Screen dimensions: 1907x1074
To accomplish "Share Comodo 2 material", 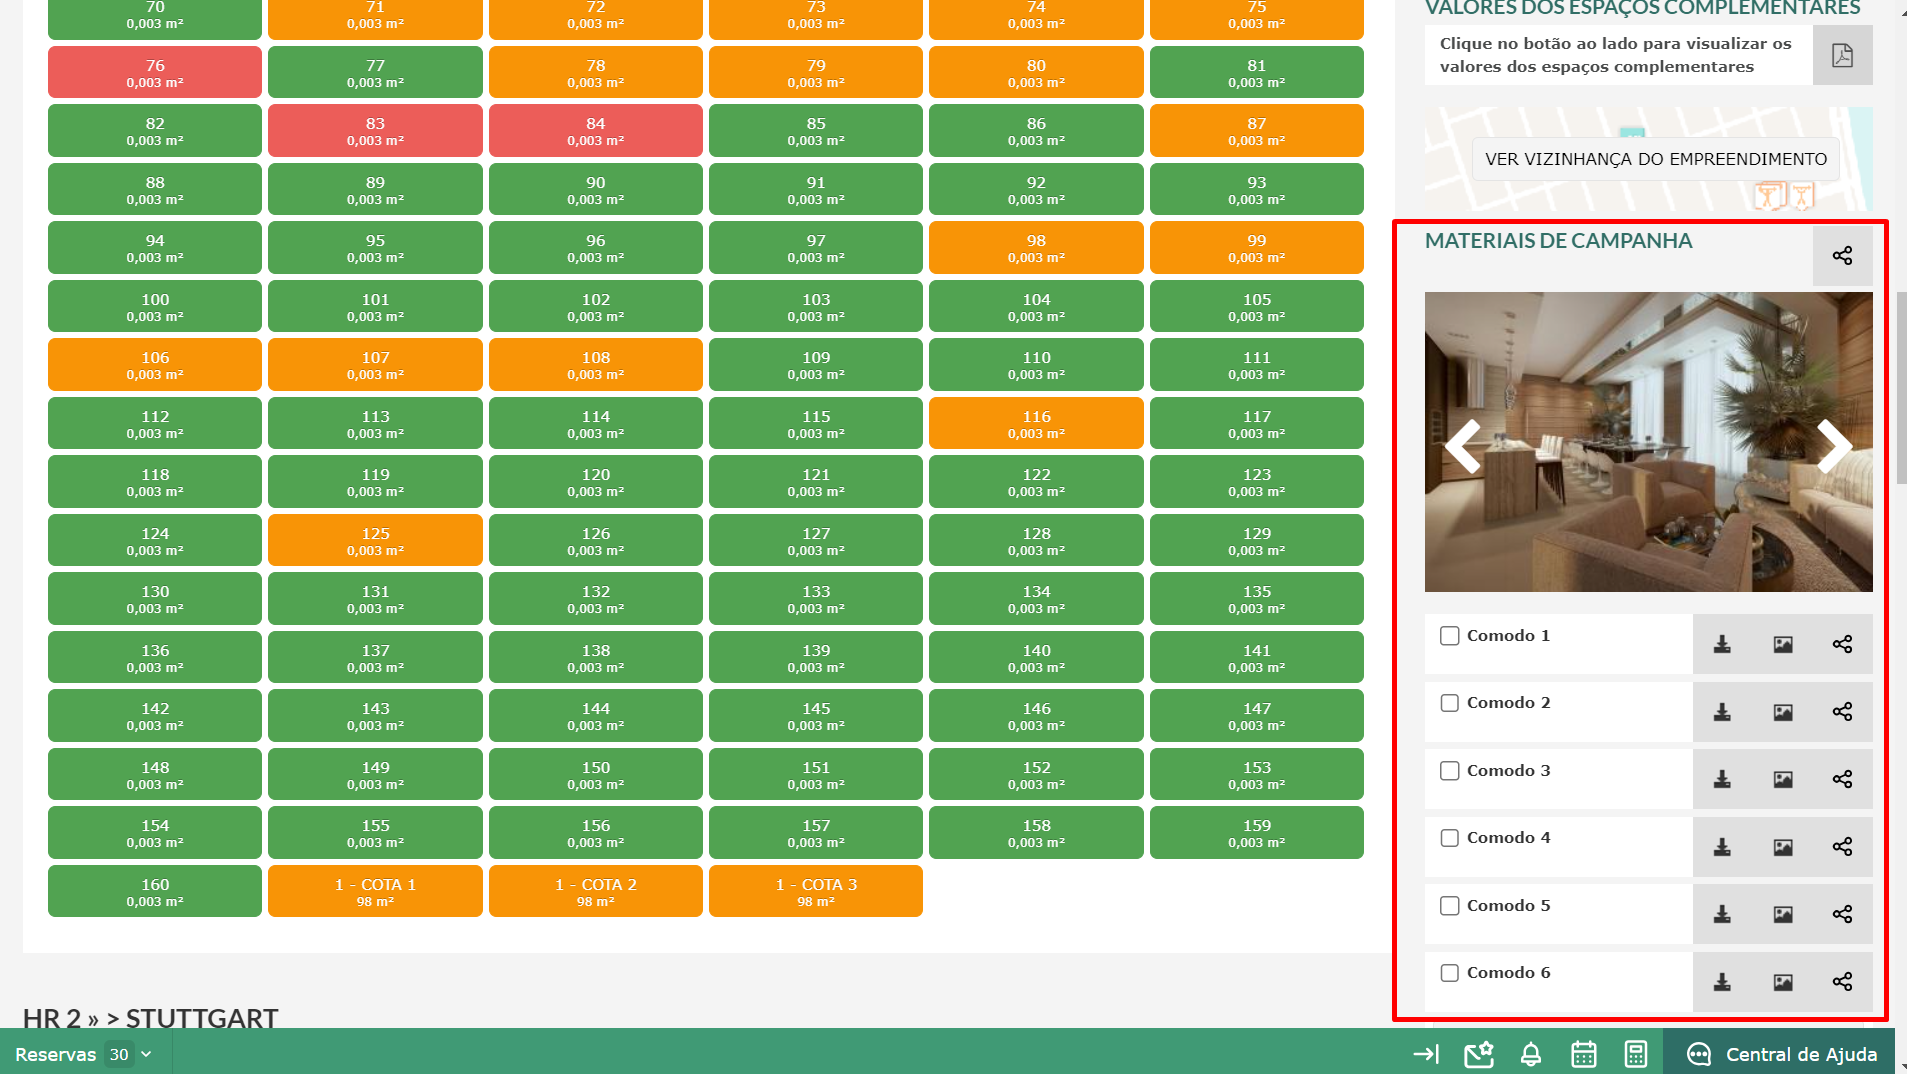I will [x=1842, y=712].
